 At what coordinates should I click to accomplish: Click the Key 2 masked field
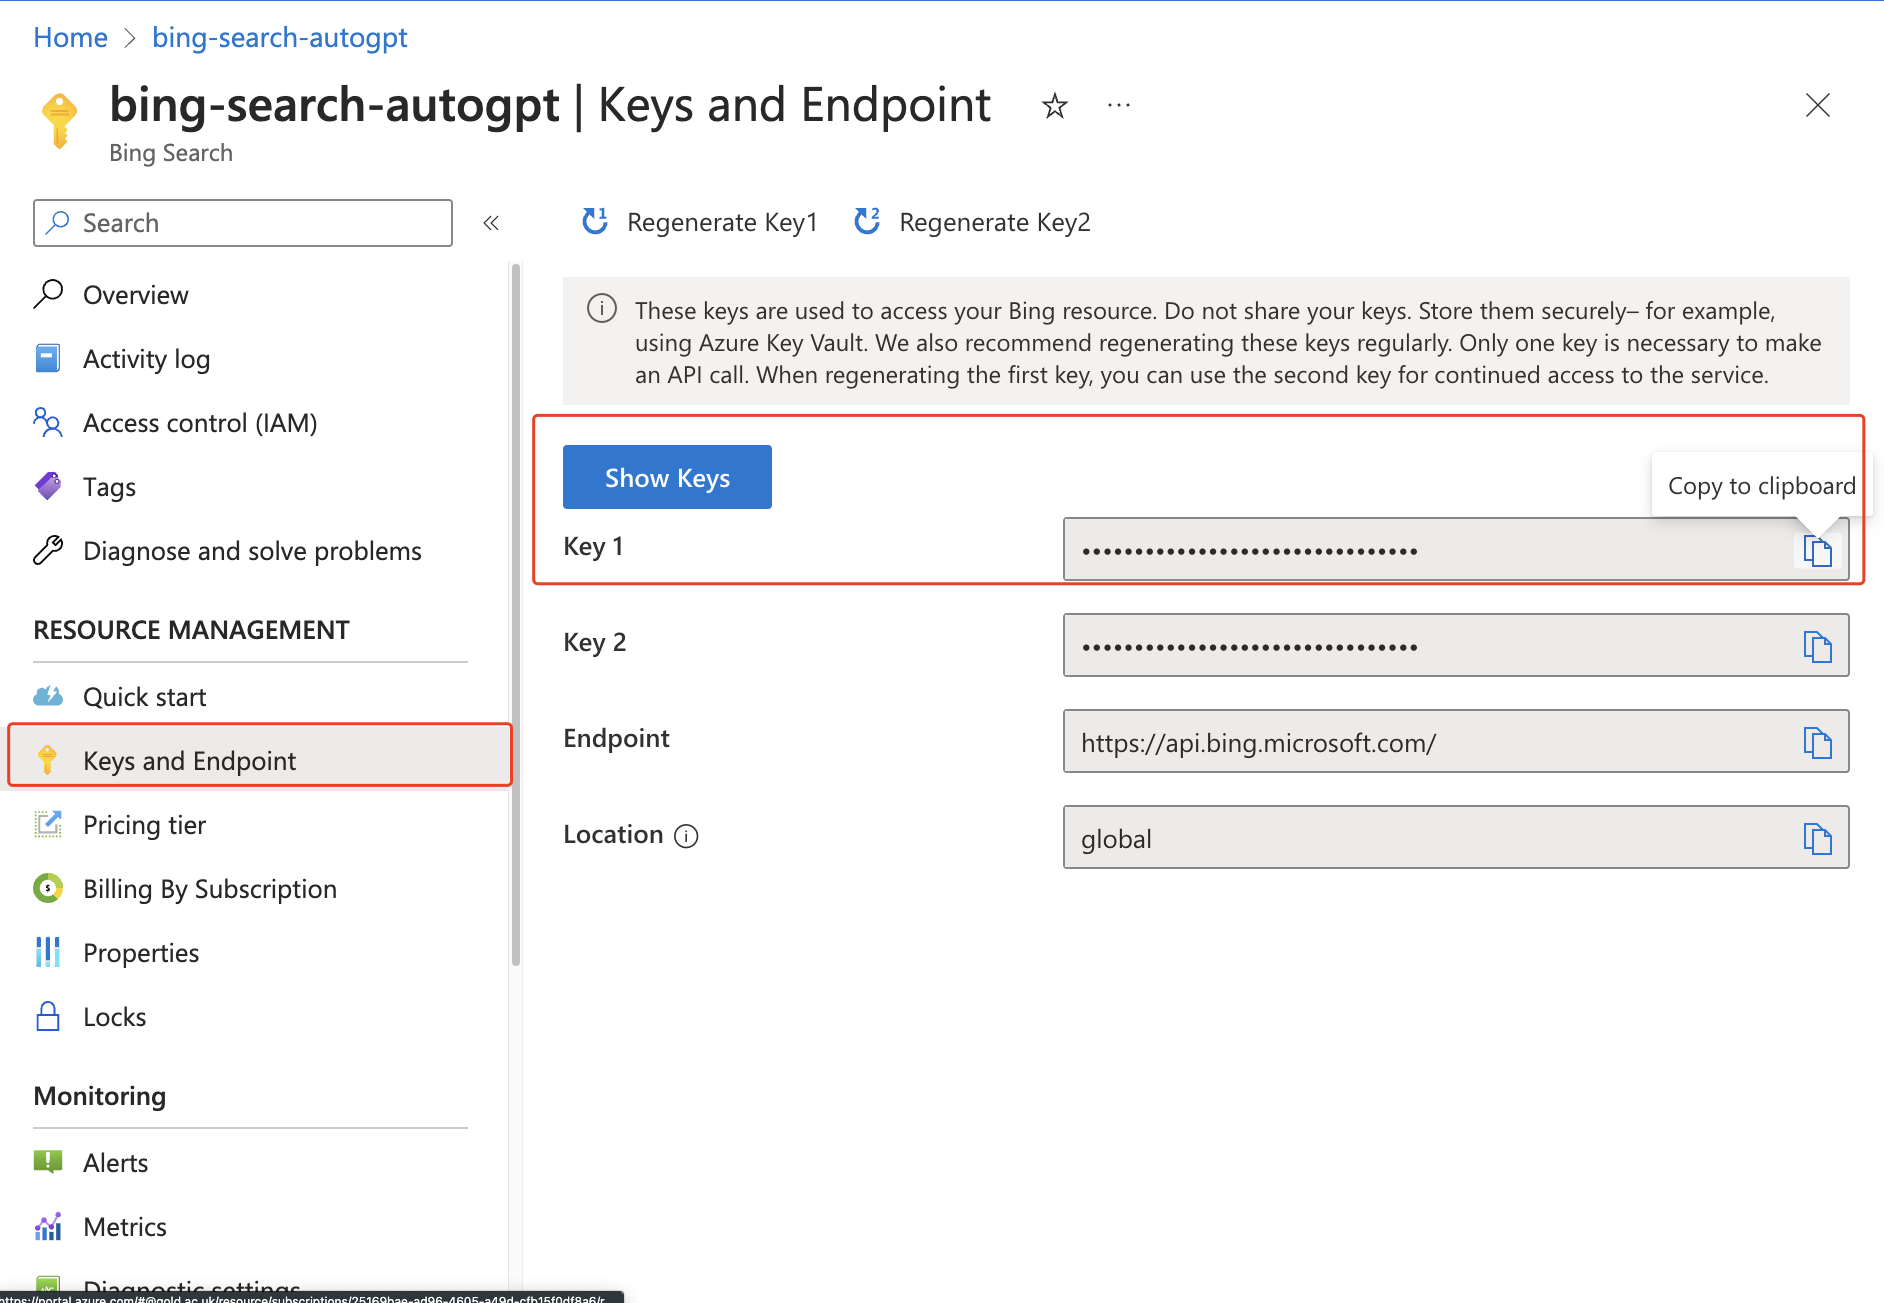1456,645
